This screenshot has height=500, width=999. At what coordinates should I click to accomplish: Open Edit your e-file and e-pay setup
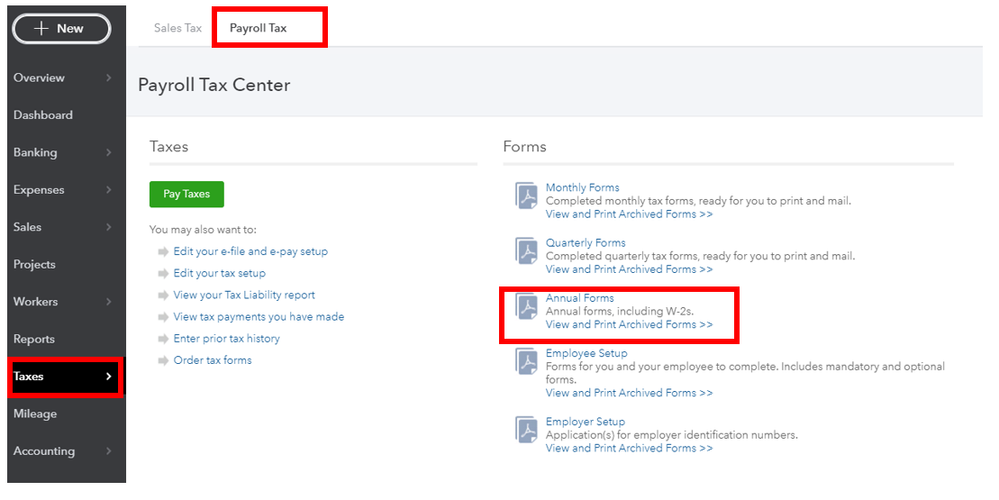pyautogui.click(x=250, y=252)
